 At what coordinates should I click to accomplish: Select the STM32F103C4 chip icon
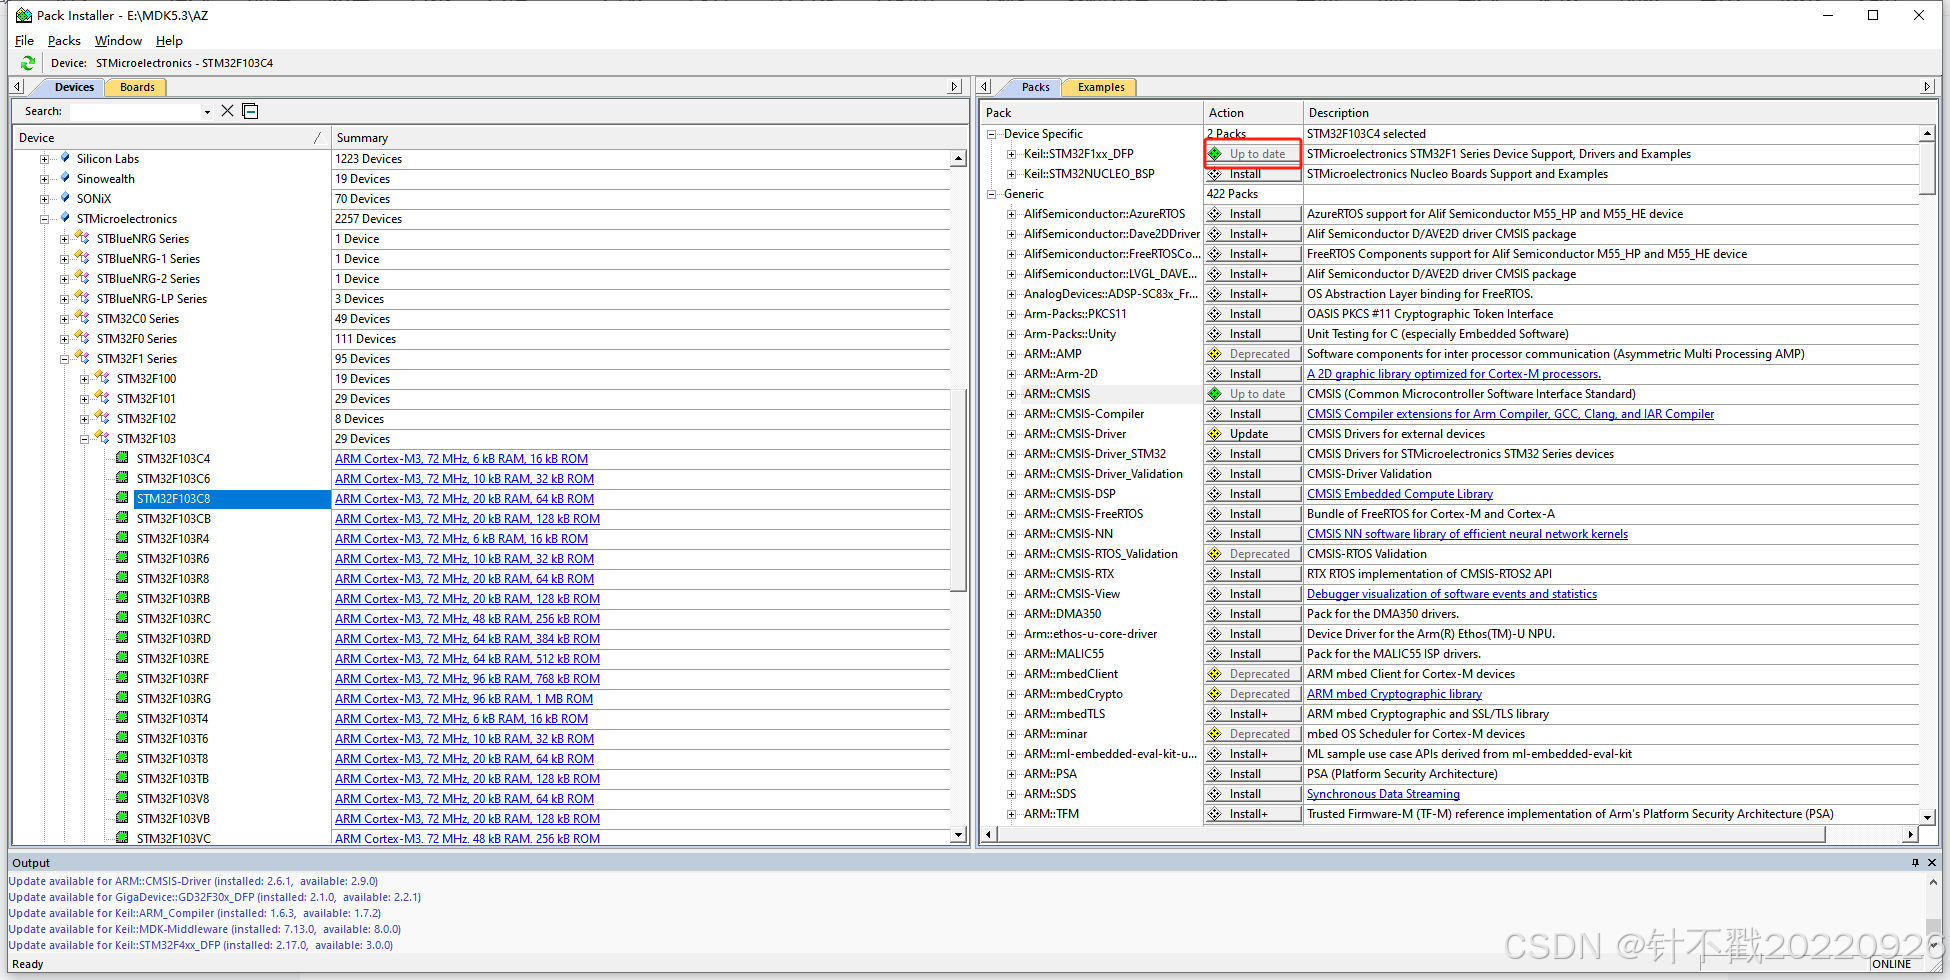pos(122,458)
